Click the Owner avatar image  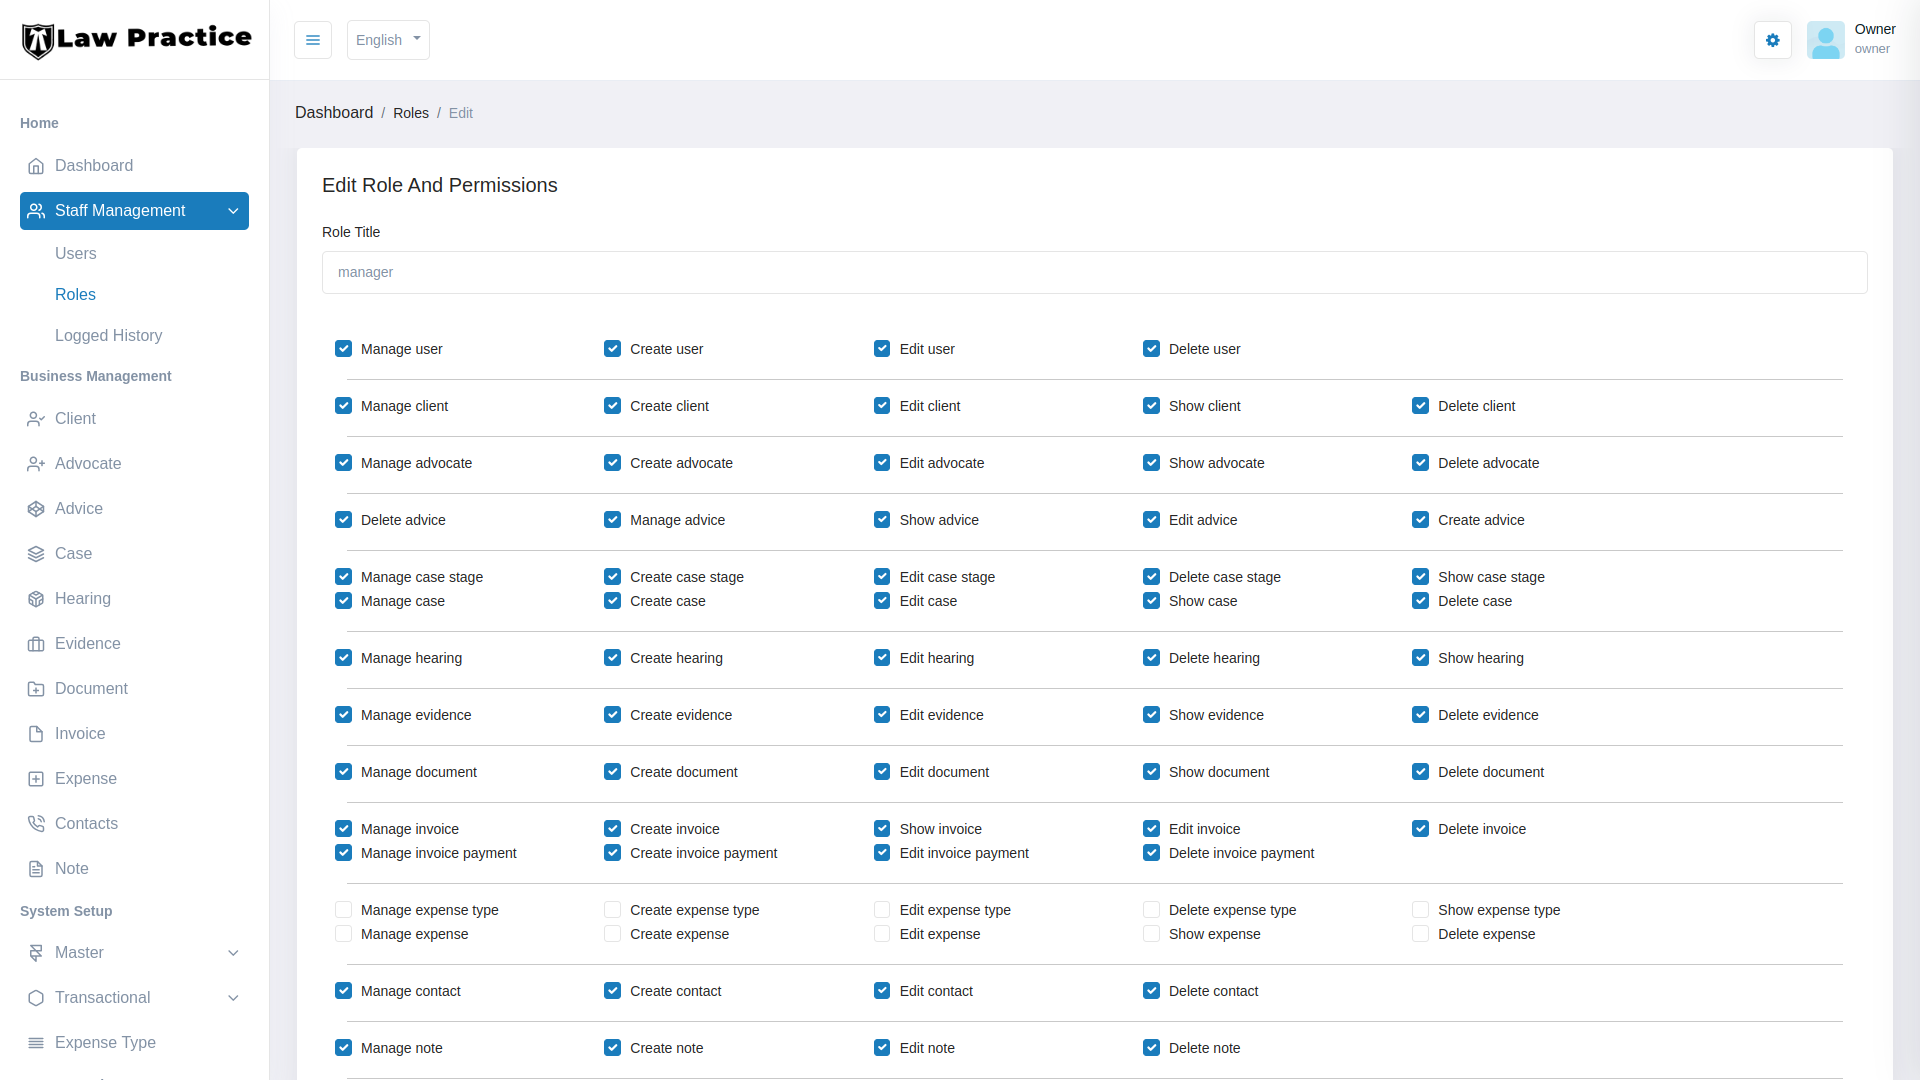1825,40
